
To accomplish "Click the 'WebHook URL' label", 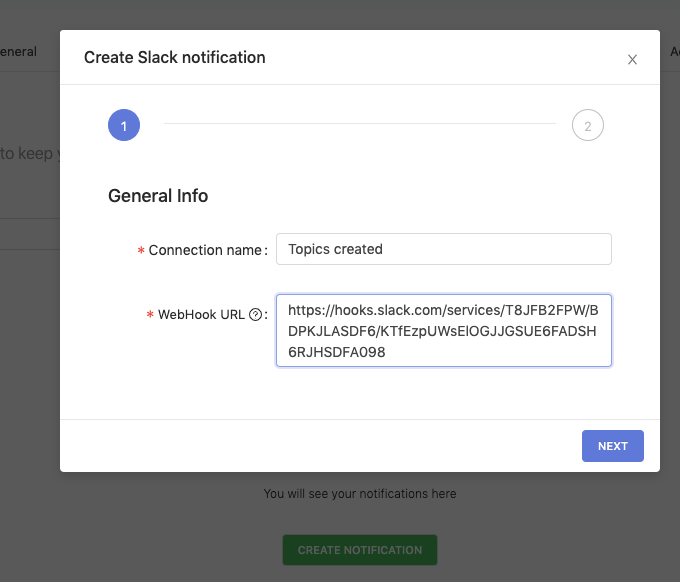I will (201, 314).
